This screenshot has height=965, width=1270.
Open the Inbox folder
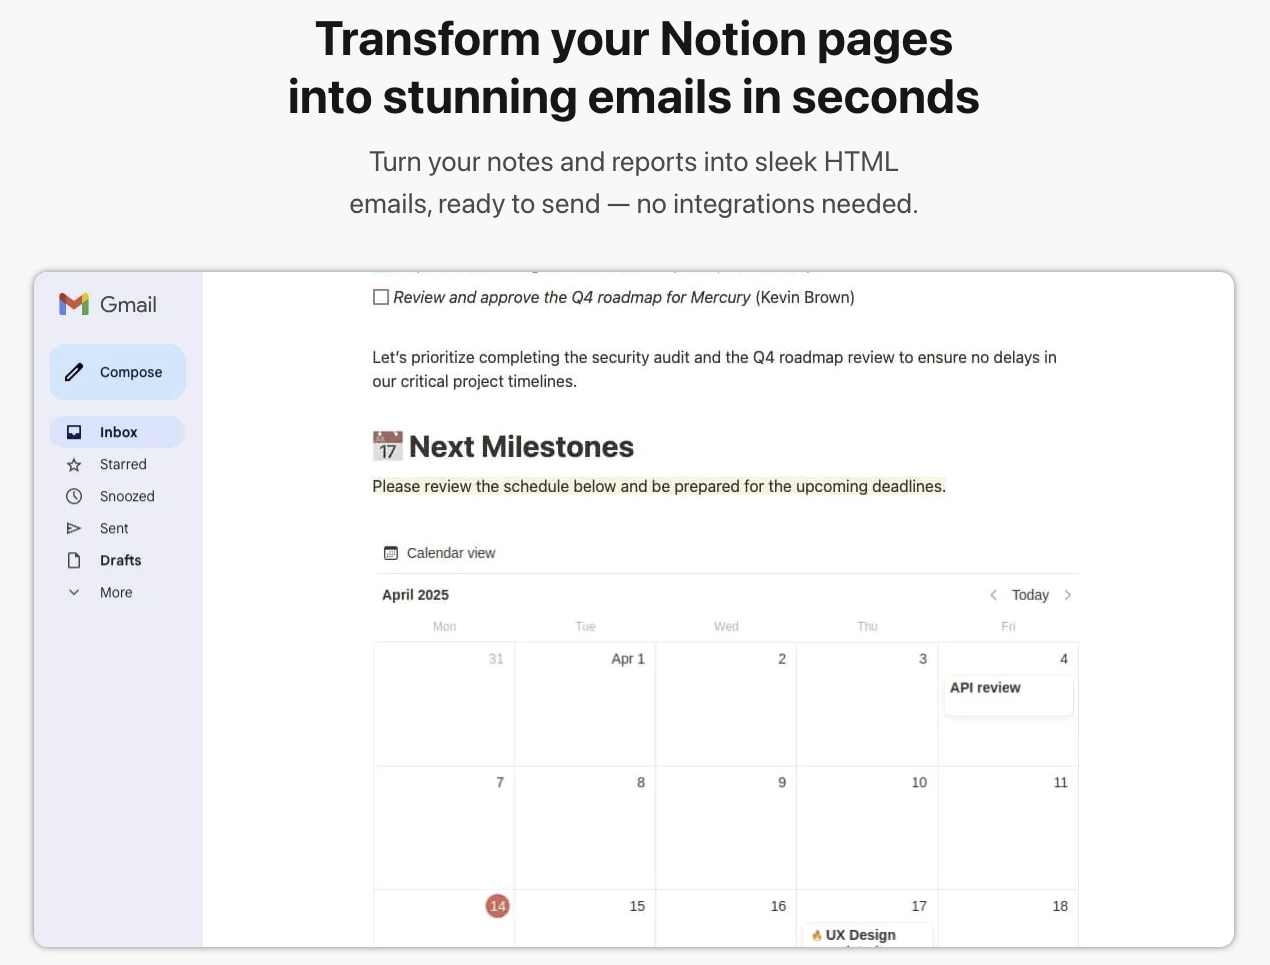tap(117, 432)
